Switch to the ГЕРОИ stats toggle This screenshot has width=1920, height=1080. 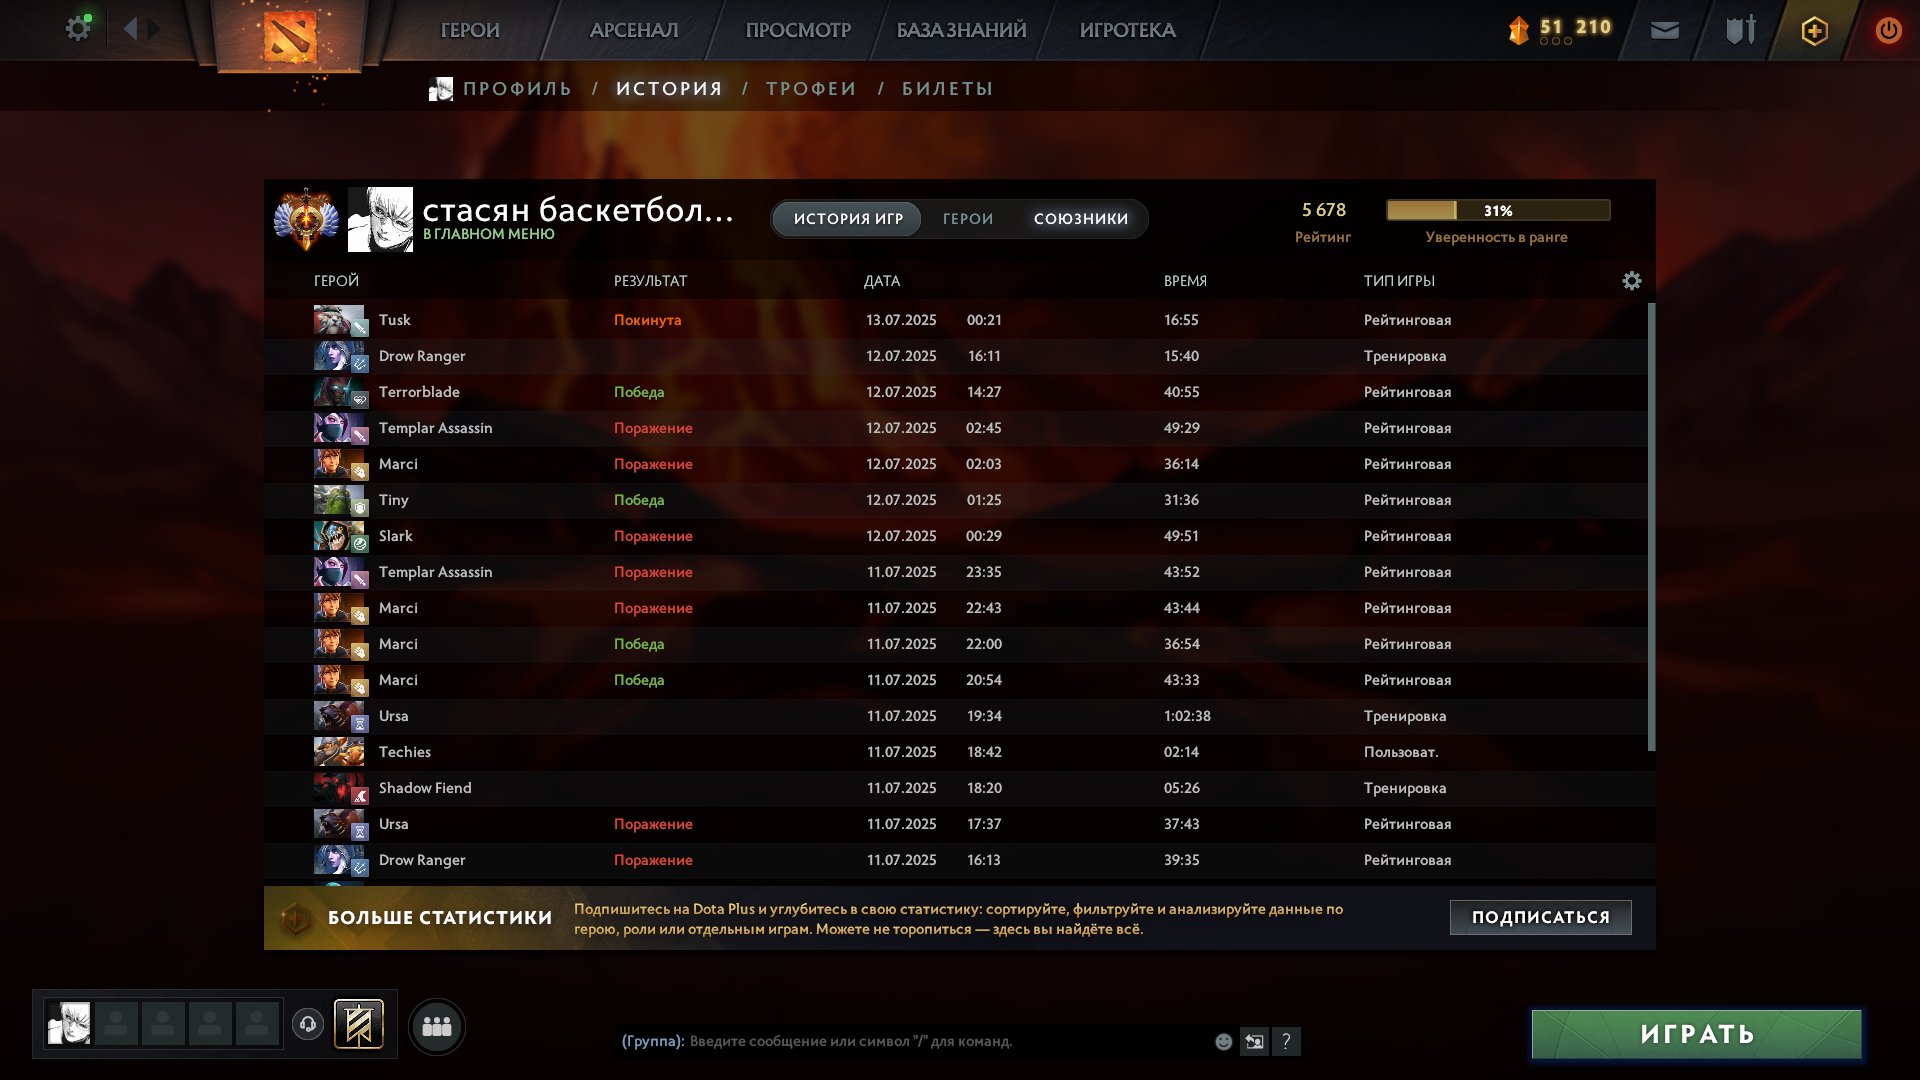click(968, 219)
